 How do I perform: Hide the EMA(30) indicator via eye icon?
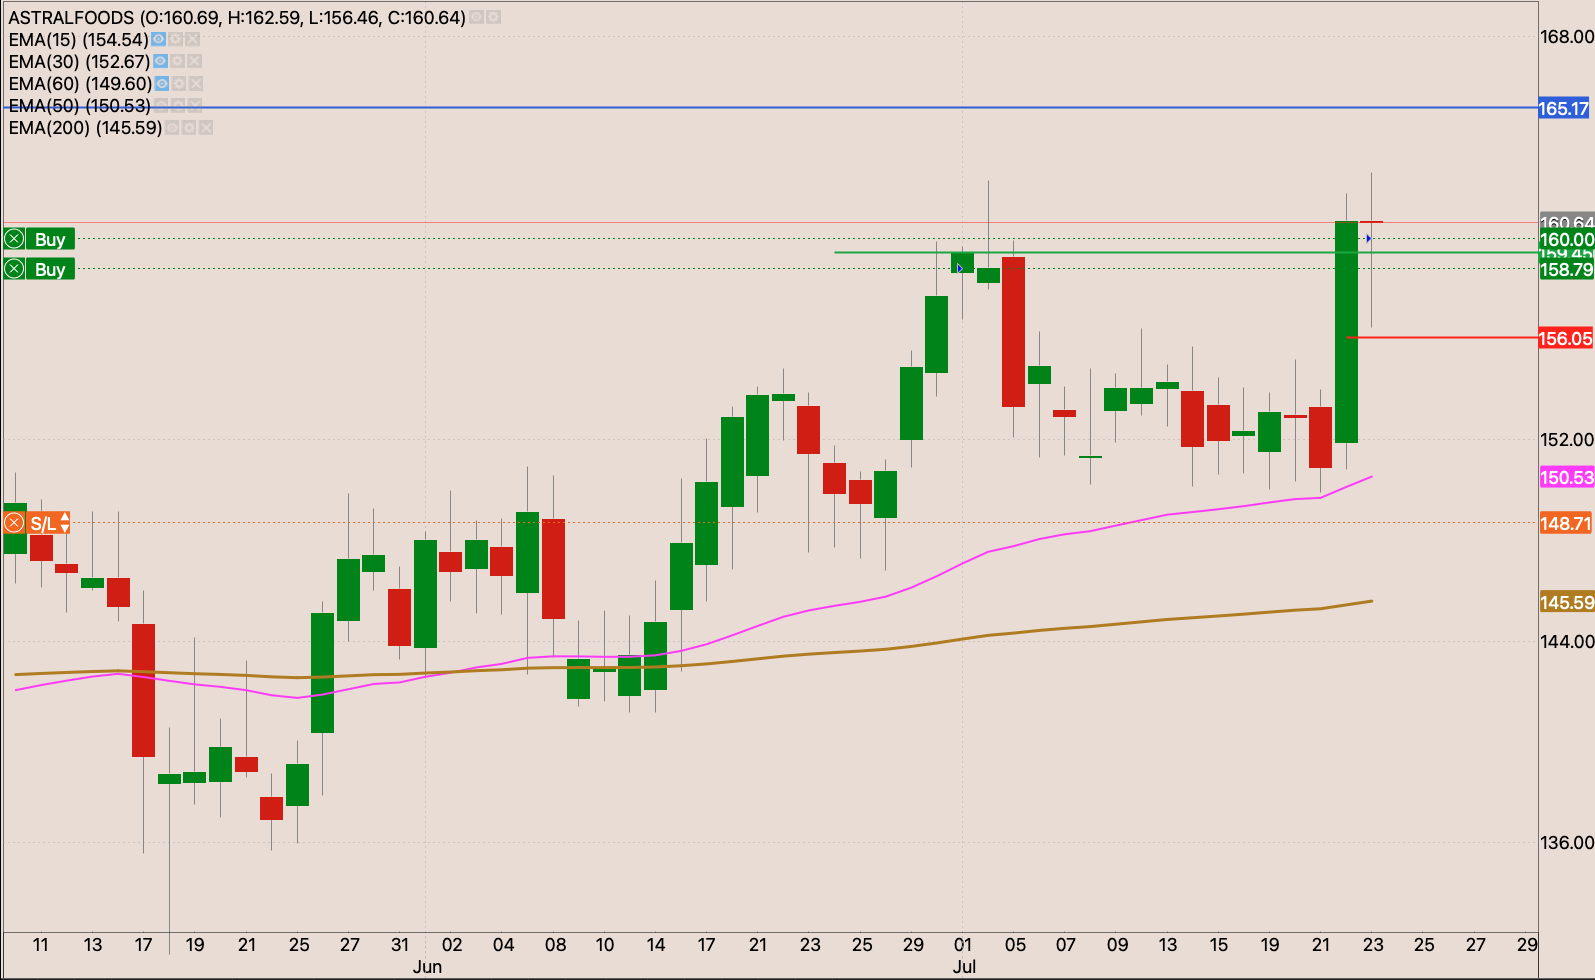(160, 62)
